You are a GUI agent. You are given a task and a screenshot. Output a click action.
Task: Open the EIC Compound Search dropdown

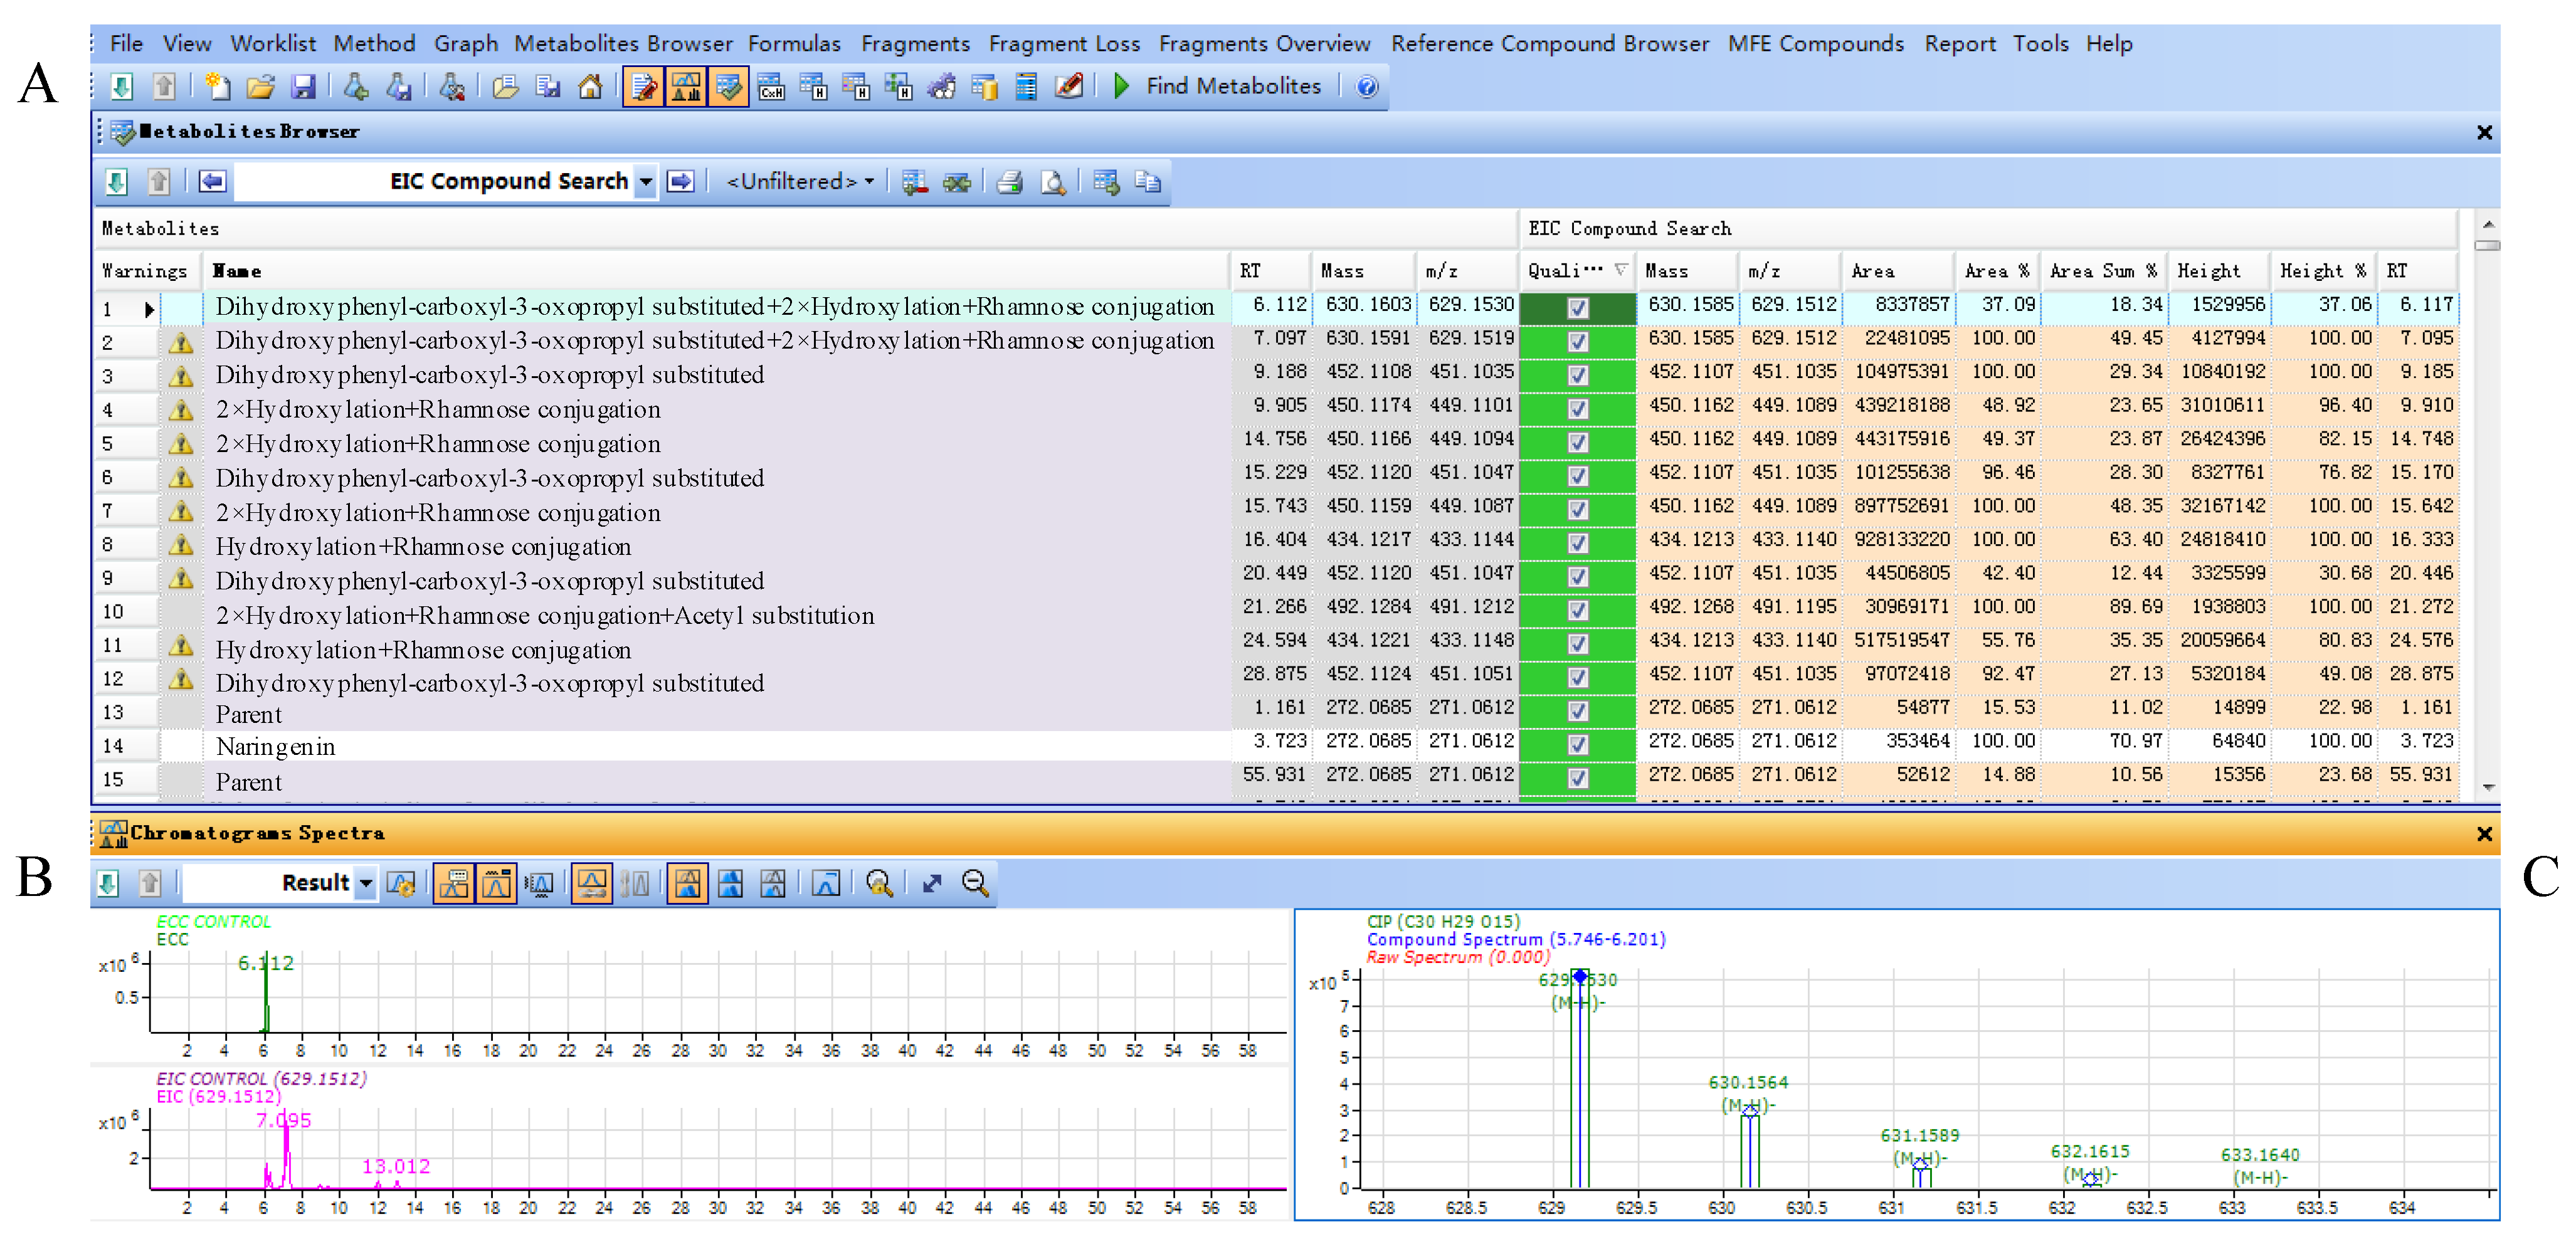pos(646,182)
